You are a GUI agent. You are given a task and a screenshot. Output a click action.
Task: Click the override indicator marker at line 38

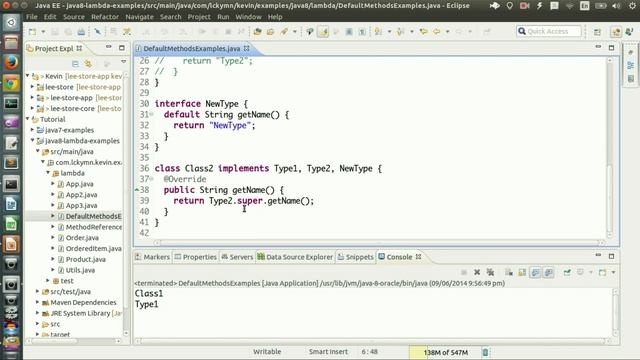pos(137,189)
